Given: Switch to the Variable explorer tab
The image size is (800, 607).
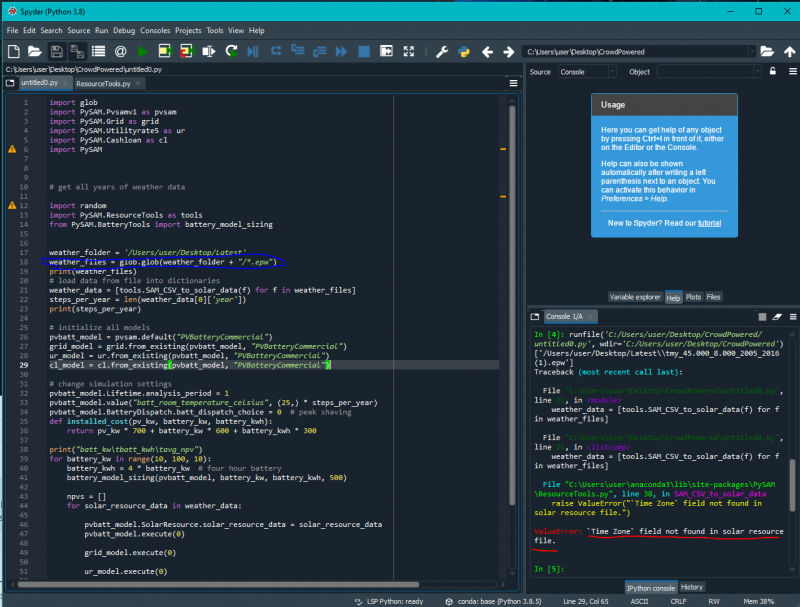Looking at the screenshot, I should [x=635, y=297].
